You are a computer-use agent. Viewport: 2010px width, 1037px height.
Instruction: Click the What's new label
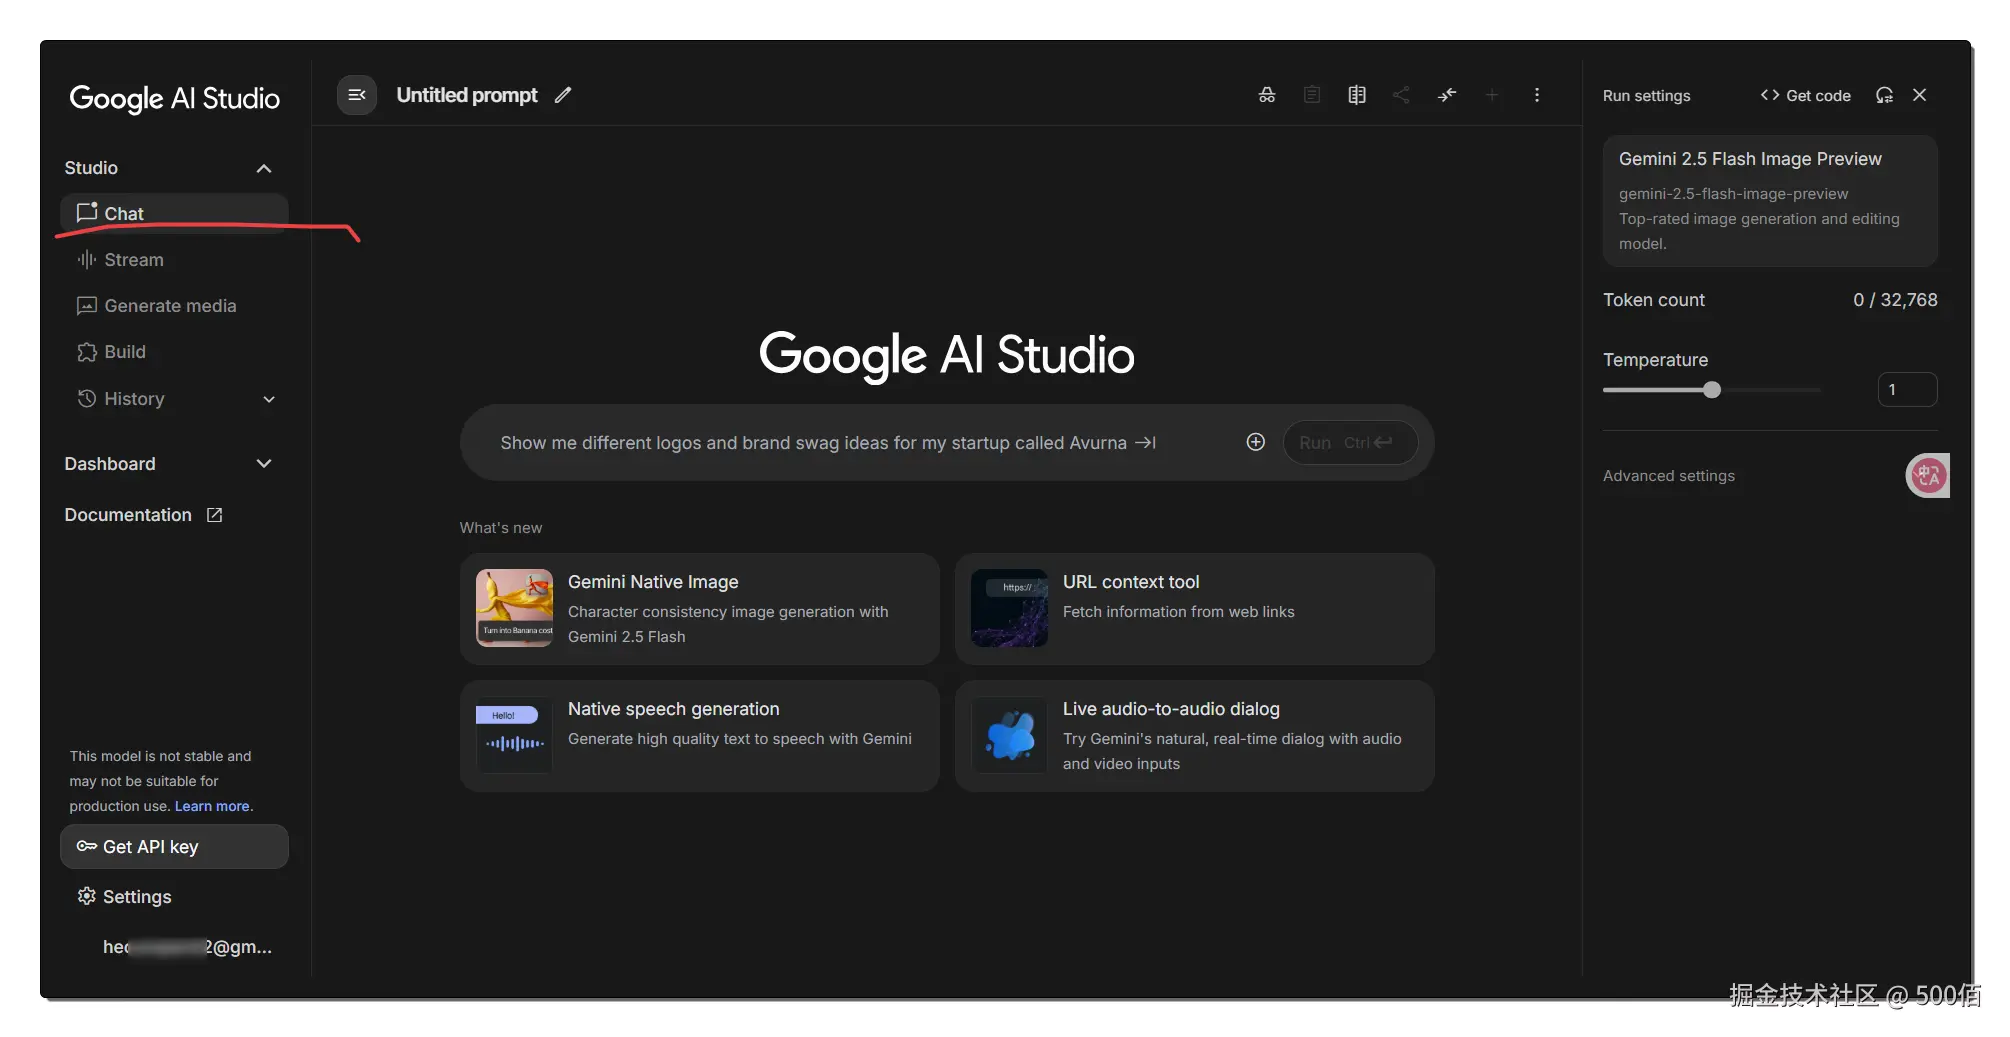point(501,528)
